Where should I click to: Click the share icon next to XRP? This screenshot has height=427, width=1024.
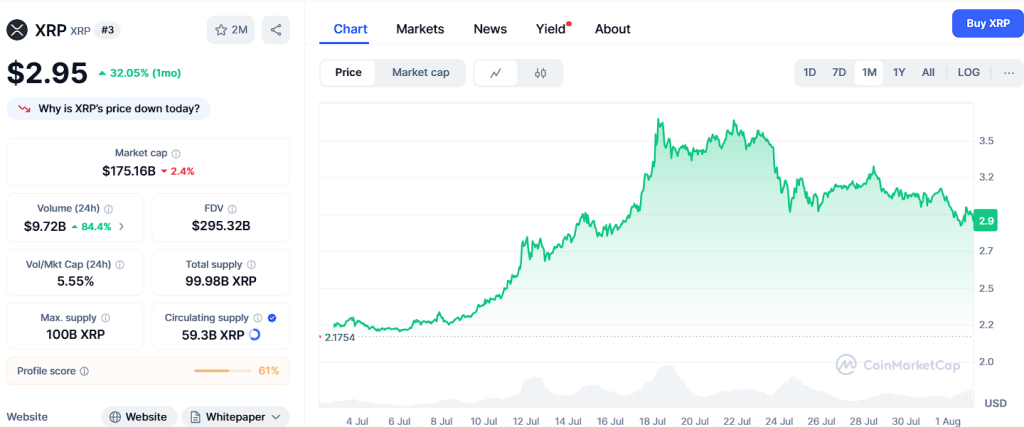pos(276,30)
